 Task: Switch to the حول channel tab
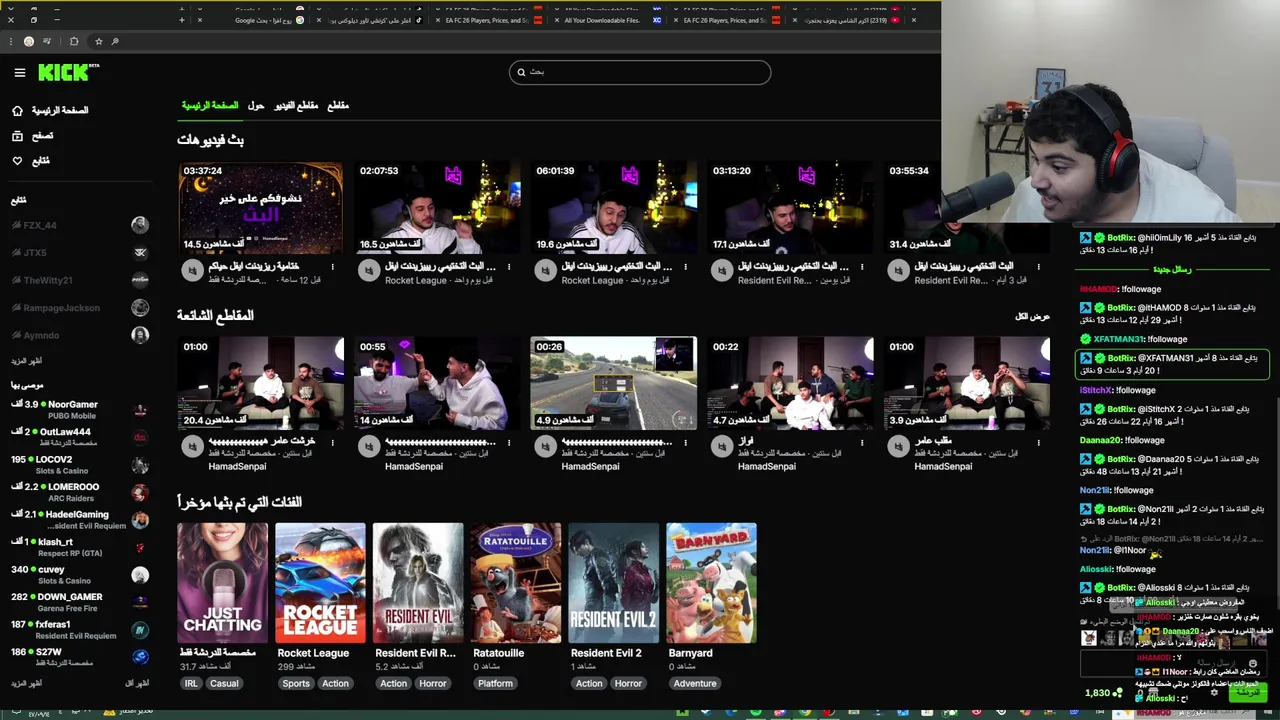tap(256, 105)
